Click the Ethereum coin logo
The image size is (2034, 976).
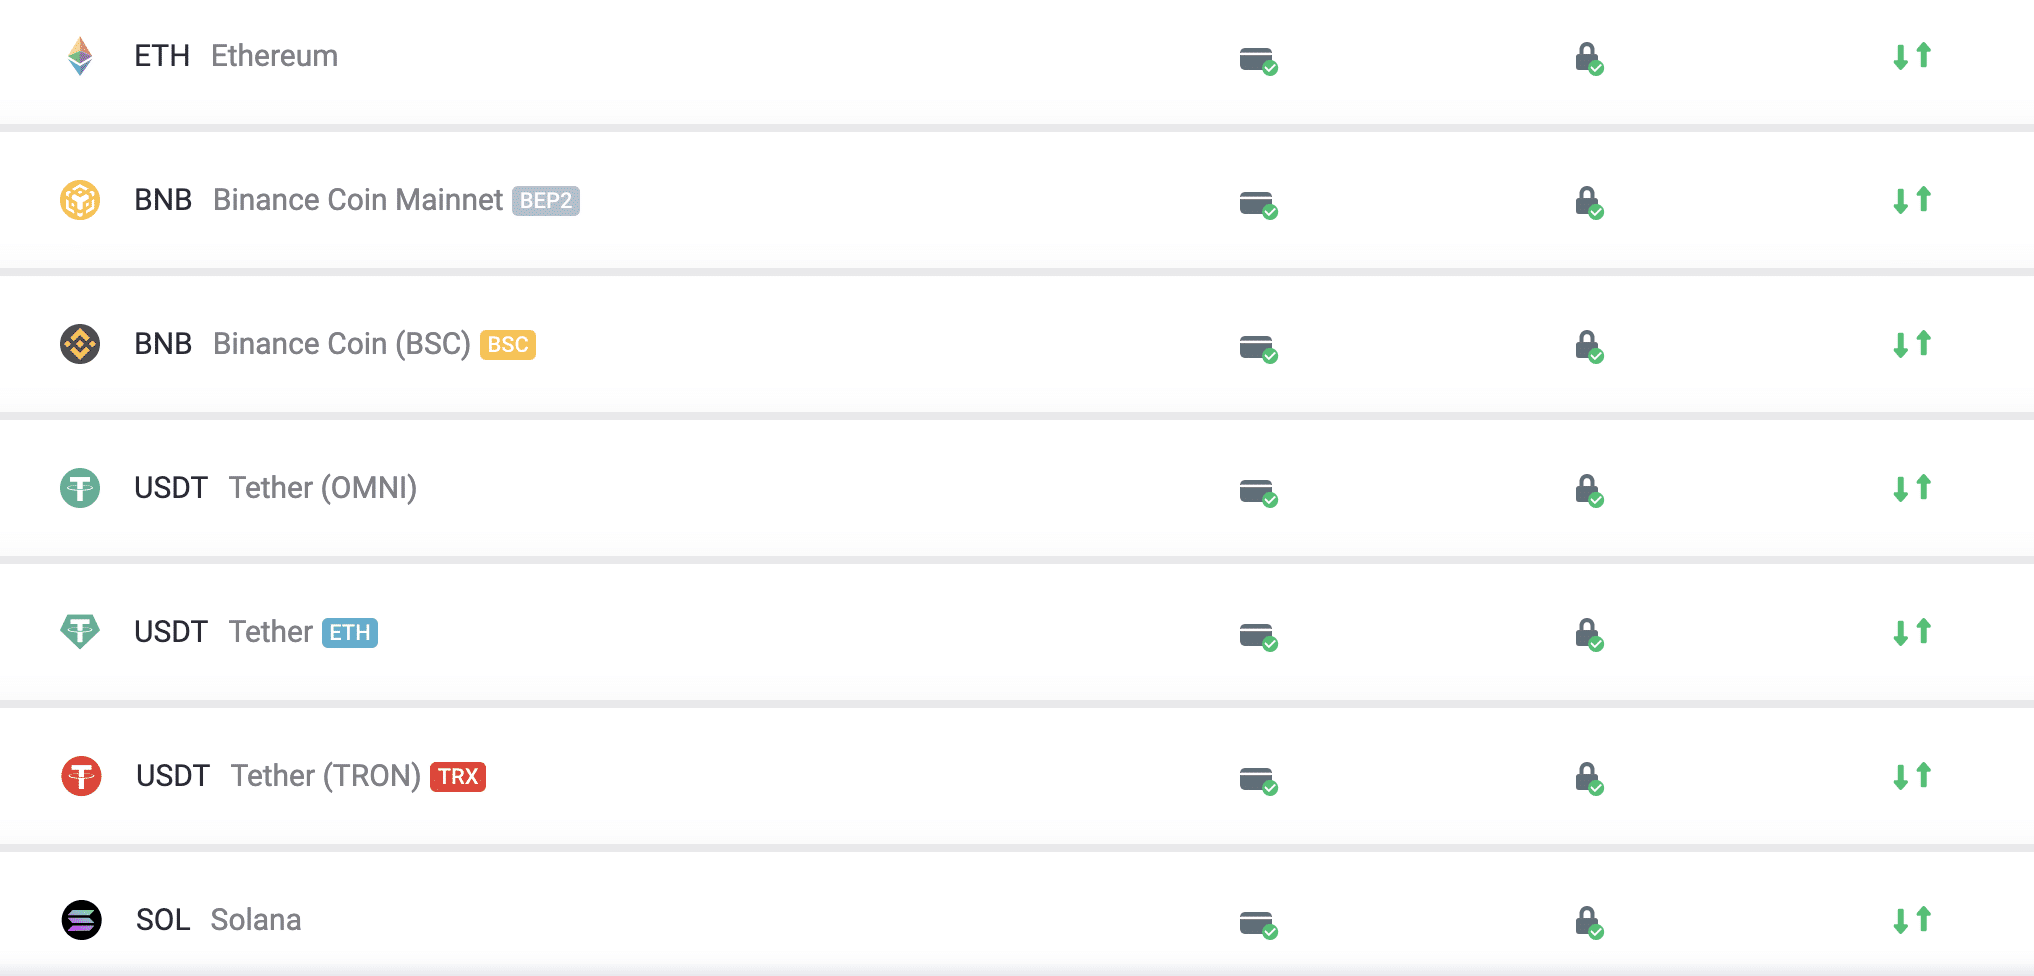tap(80, 56)
